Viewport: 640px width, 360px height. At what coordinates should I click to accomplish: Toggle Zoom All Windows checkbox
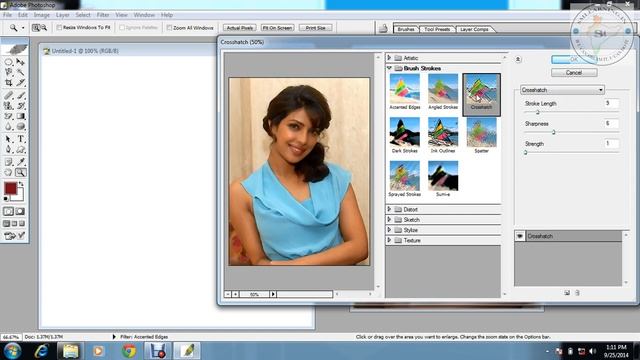click(x=169, y=27)
